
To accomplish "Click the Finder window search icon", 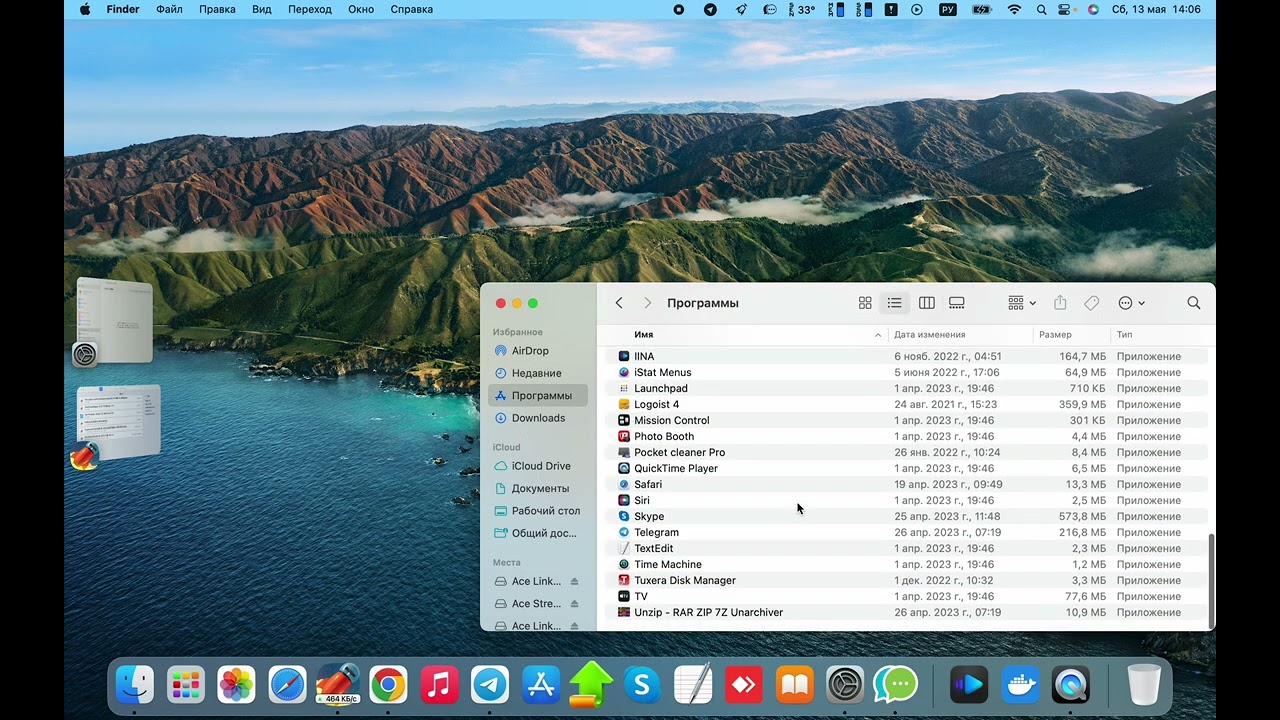I will [x=1194, y=303].
